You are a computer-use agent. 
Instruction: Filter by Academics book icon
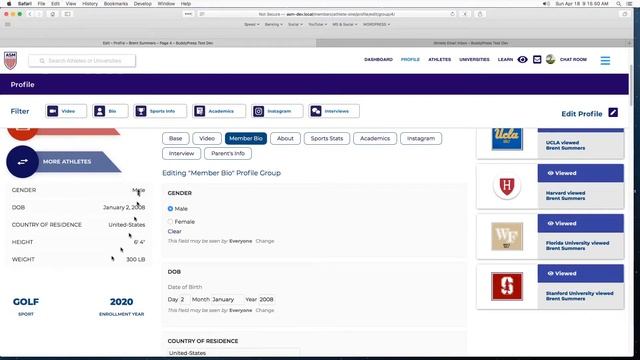[199, 111]
